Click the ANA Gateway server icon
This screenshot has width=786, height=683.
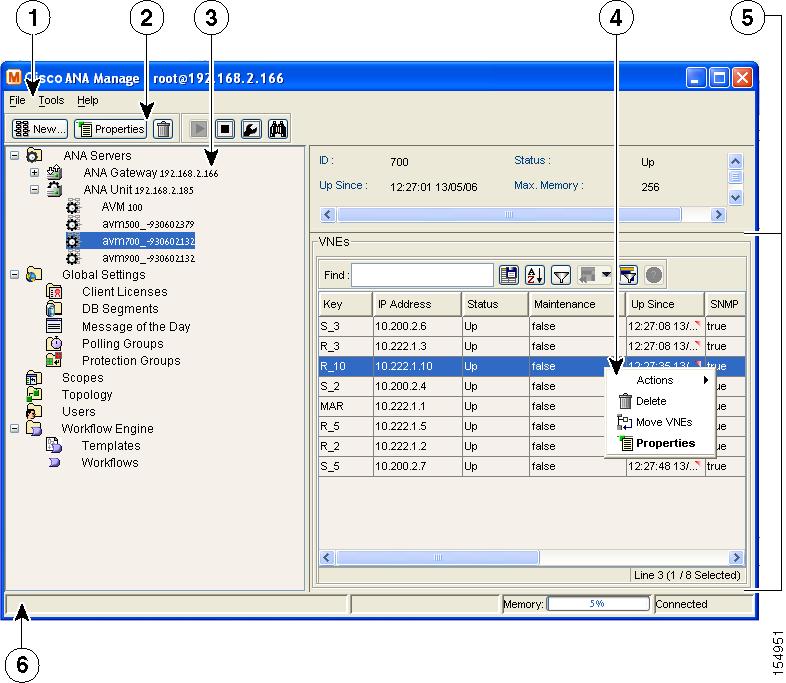(54, 172)
